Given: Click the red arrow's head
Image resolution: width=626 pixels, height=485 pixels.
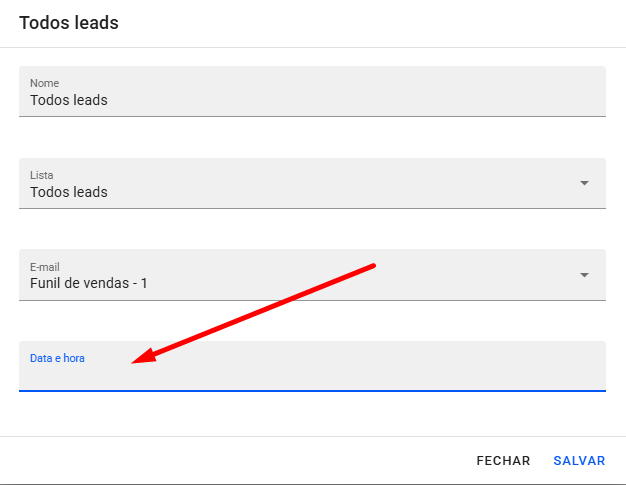Looking at the screenshot, I should (138, 358).
